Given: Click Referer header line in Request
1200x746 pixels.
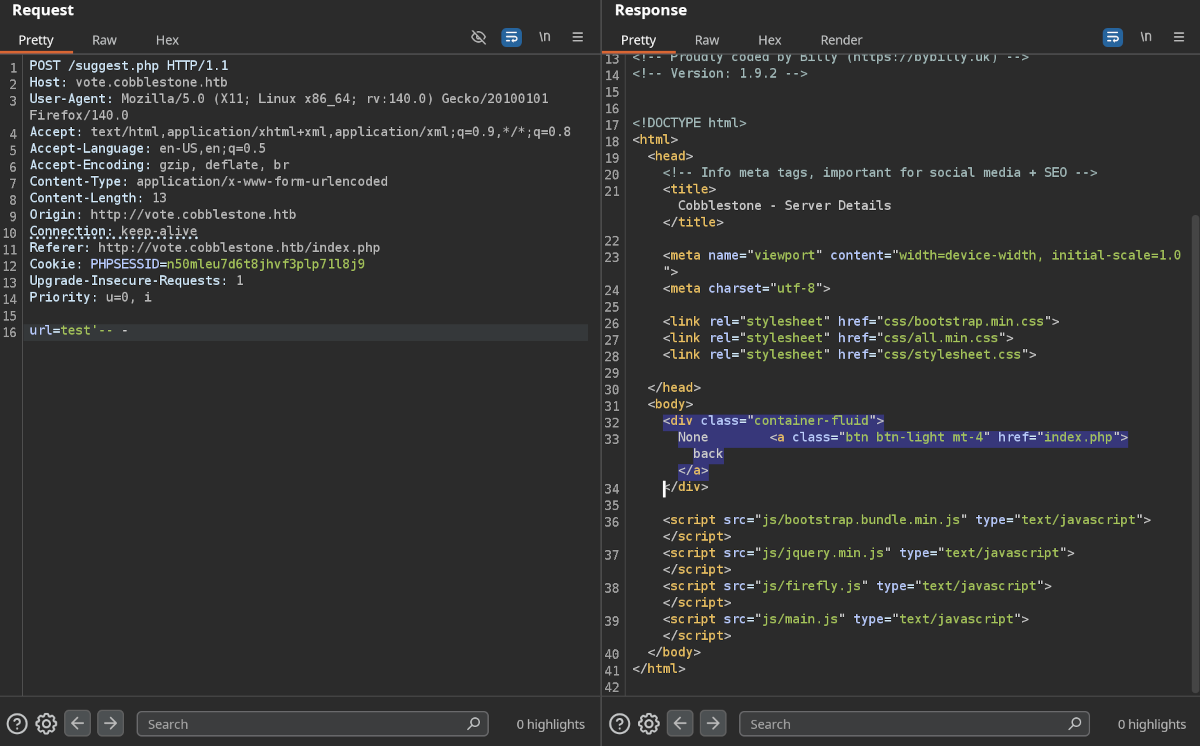Looking at the screenshot, I should 204,248.
